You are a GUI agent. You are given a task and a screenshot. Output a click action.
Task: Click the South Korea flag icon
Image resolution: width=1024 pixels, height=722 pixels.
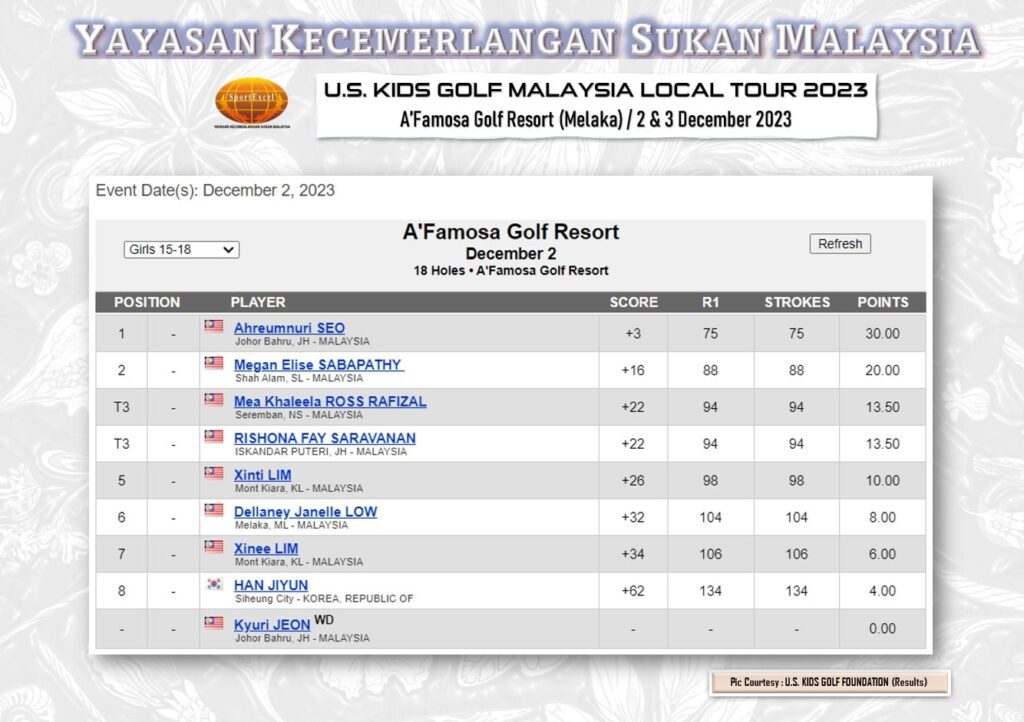[214, 584]
